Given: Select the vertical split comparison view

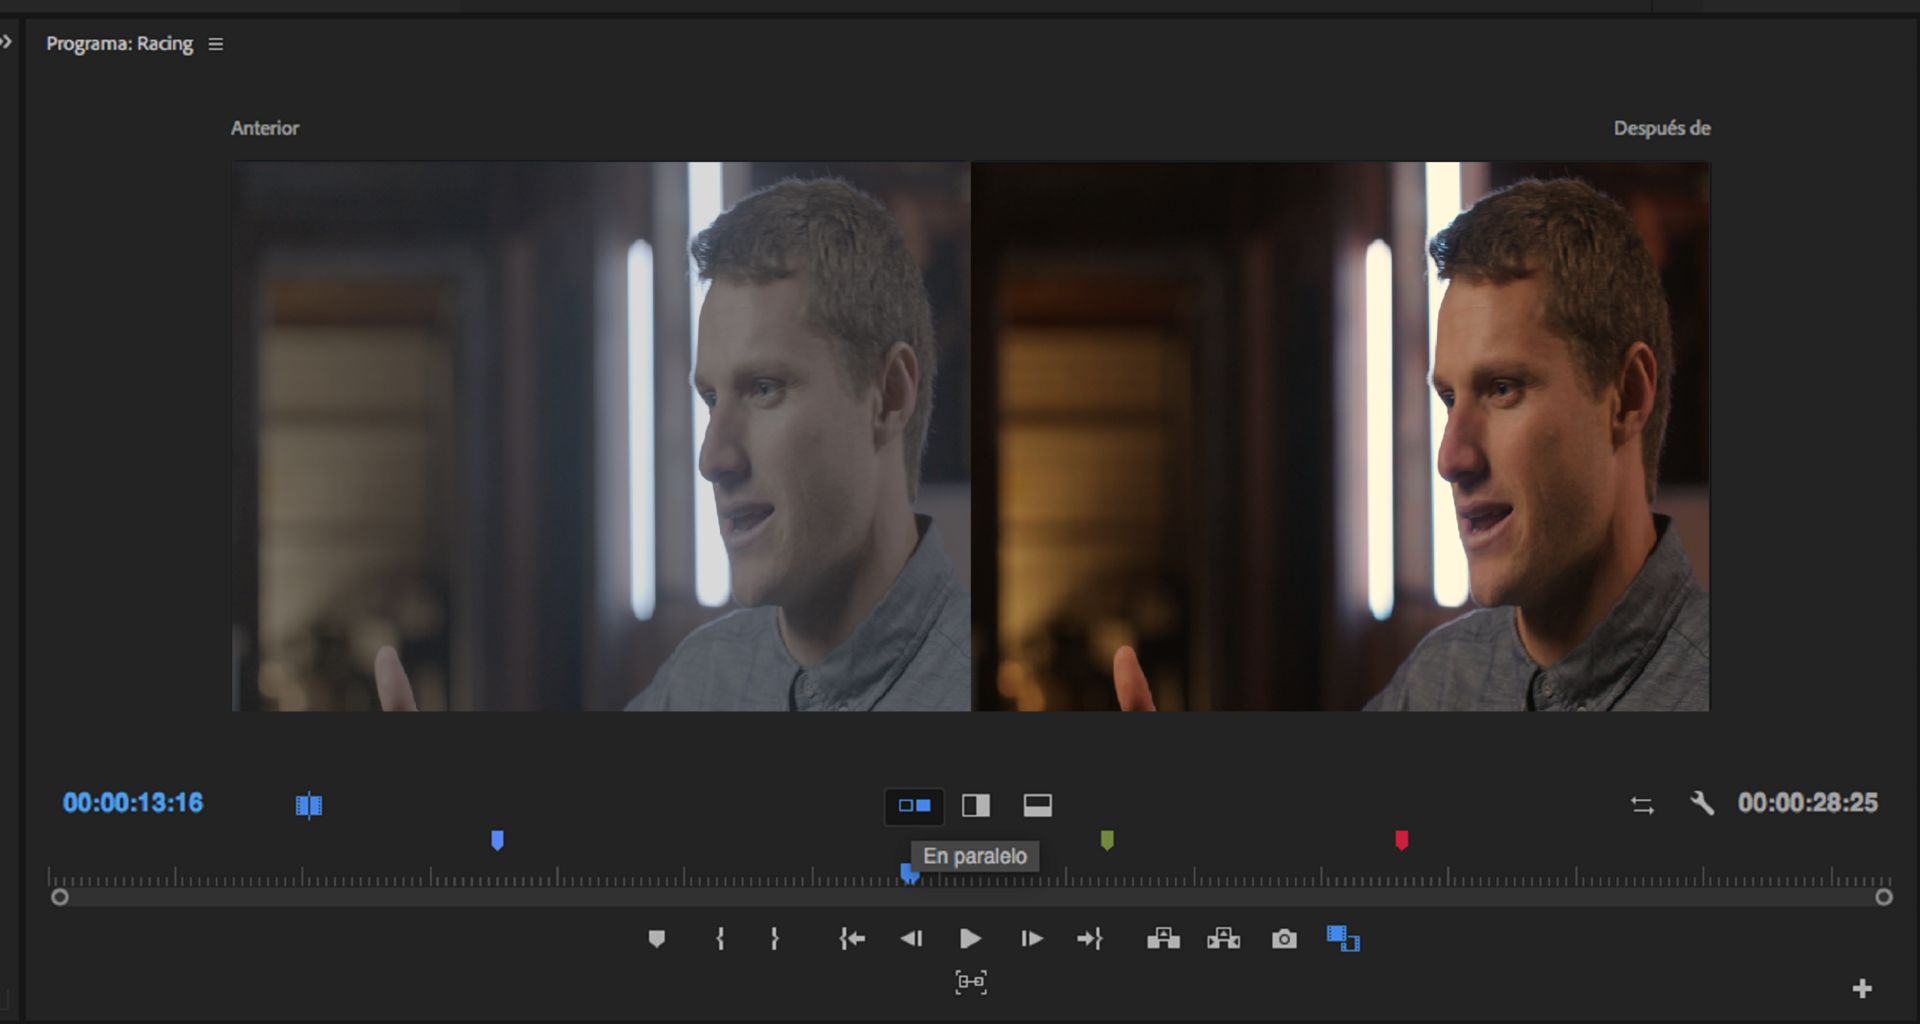Looking at the screenshot, I should [976, 806].
